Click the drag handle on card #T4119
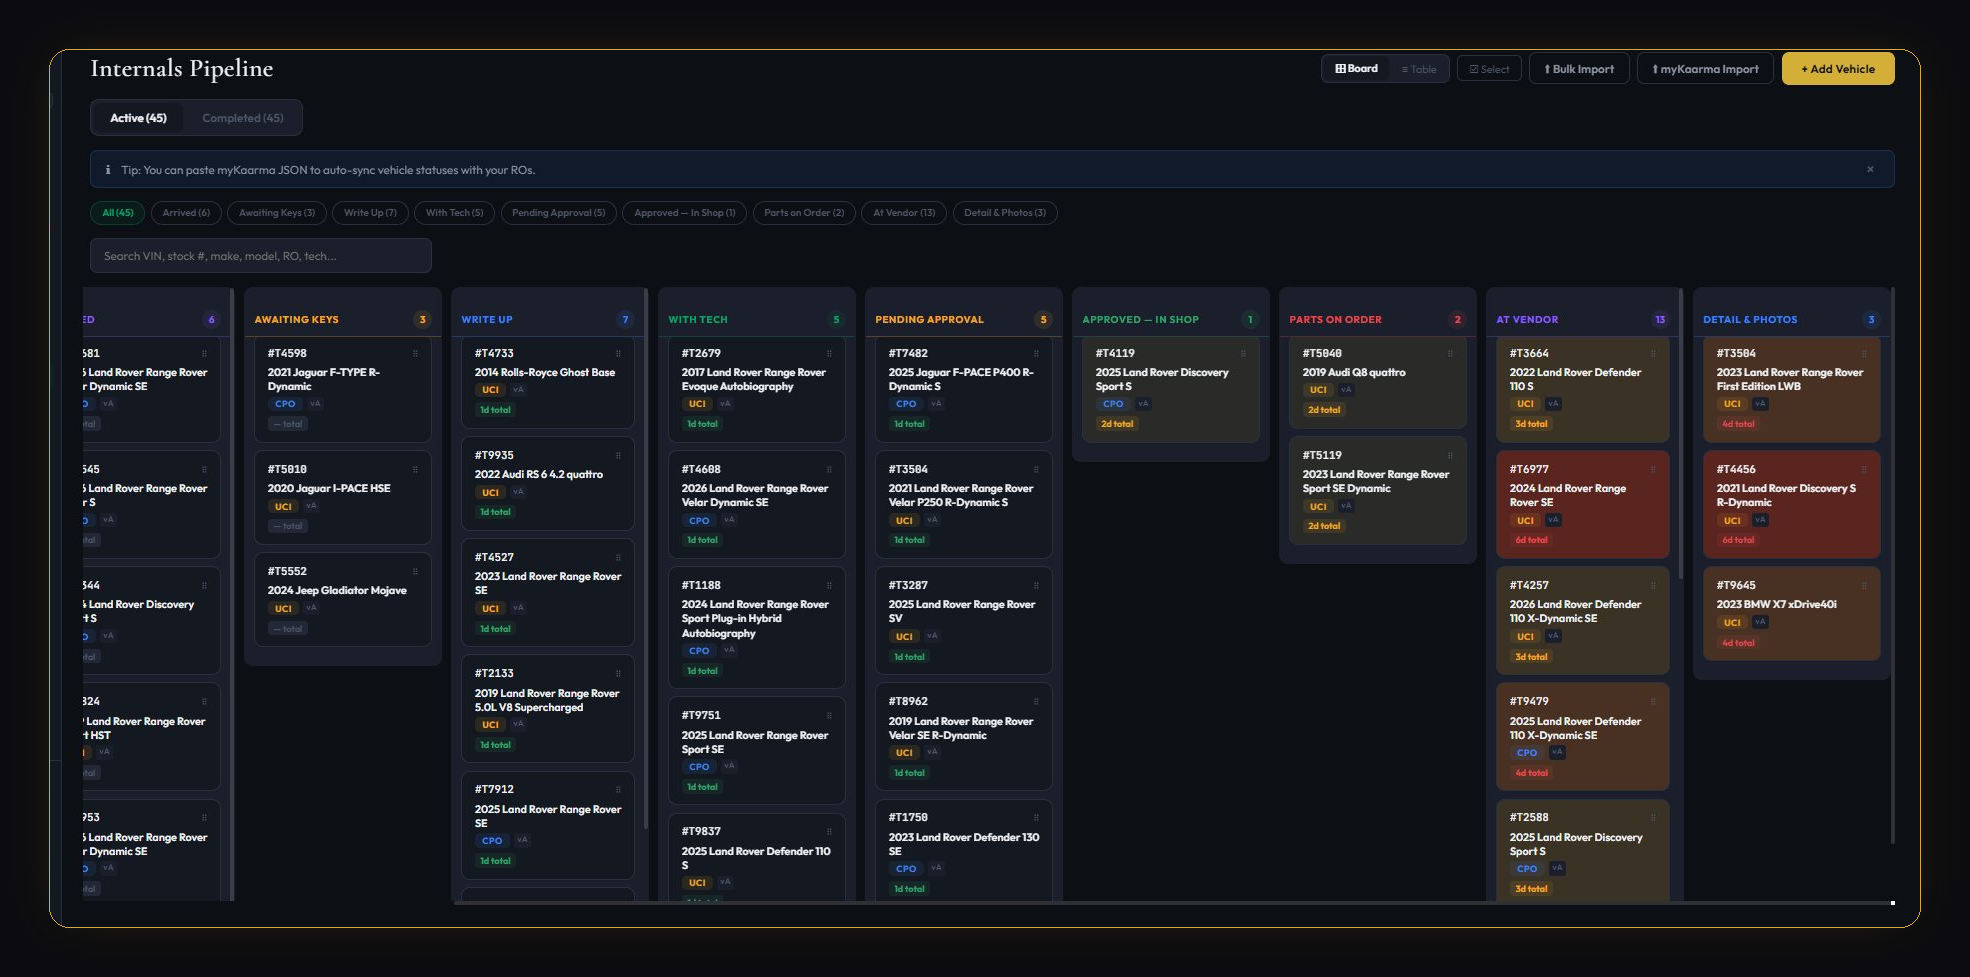Screen dimensions: 1970x977 click(x=1242, y=352)
